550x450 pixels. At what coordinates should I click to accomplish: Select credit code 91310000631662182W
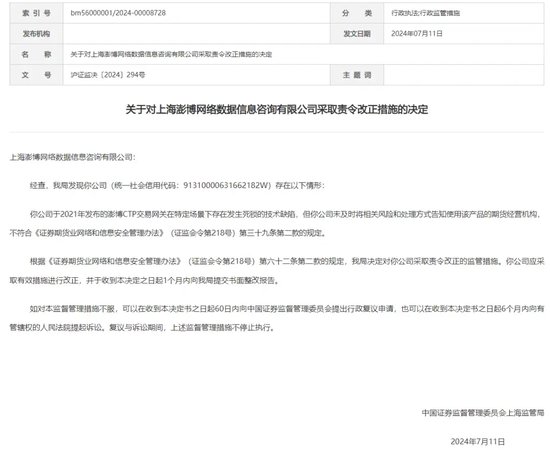pyautogui.click(x=226, y=186)
